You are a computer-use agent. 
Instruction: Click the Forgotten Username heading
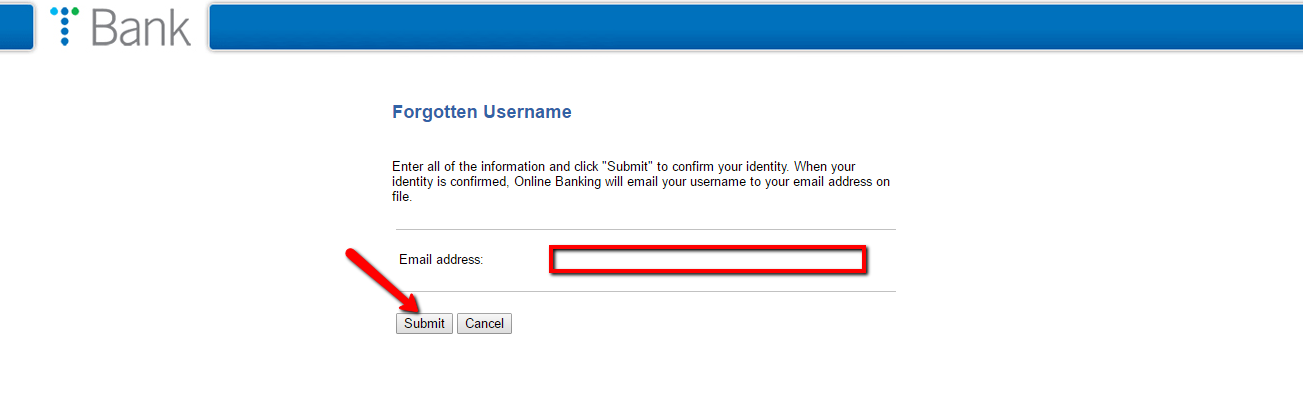482,112
